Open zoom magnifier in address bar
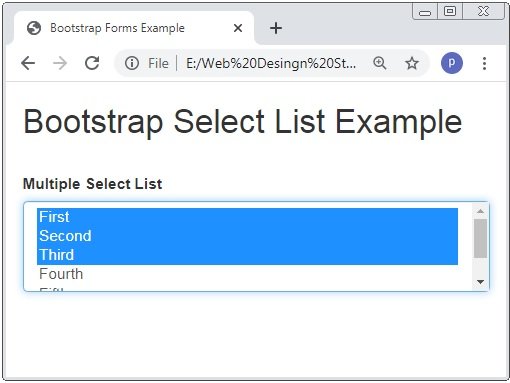The image size is (510, 383). click(380, 63)
